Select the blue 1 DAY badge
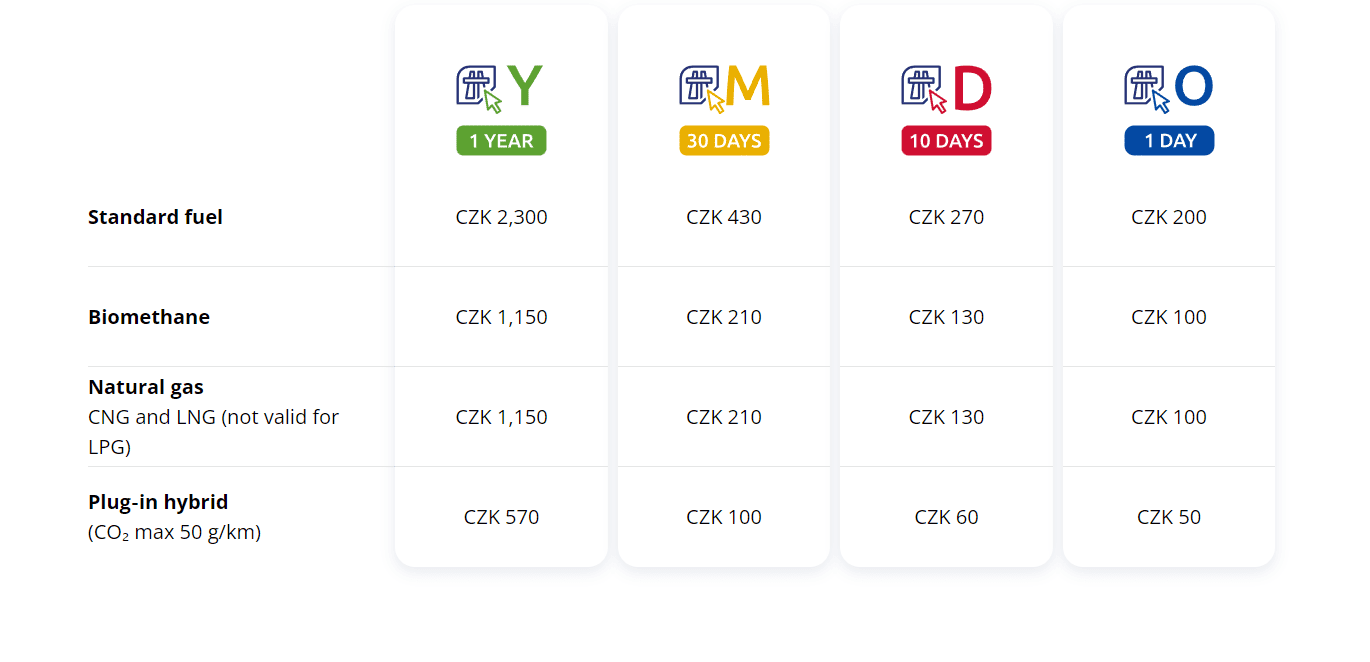Image resolution: width=1370 pixels, height=662 pixels. (x=1169, y=141)
